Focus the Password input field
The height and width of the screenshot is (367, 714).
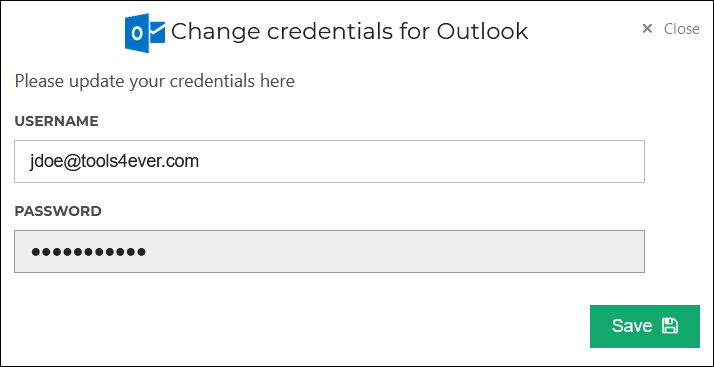click(x=329, y=251)
